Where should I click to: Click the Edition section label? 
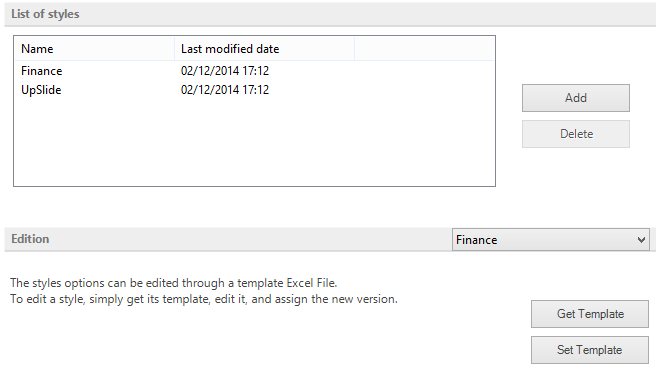click(30, 239)
